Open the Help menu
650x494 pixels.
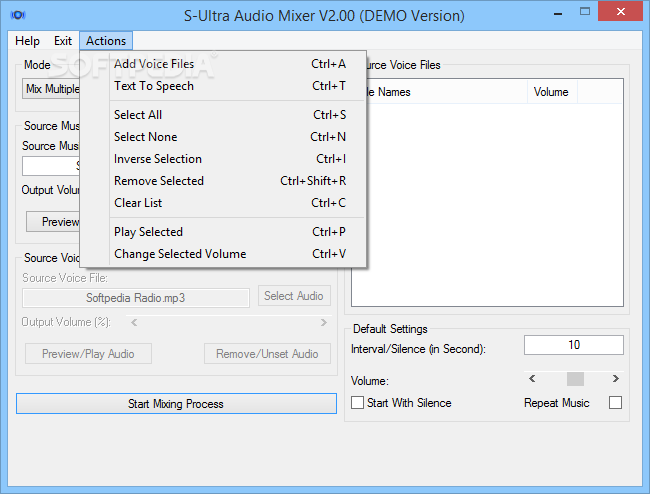click(x=28, y=41)
